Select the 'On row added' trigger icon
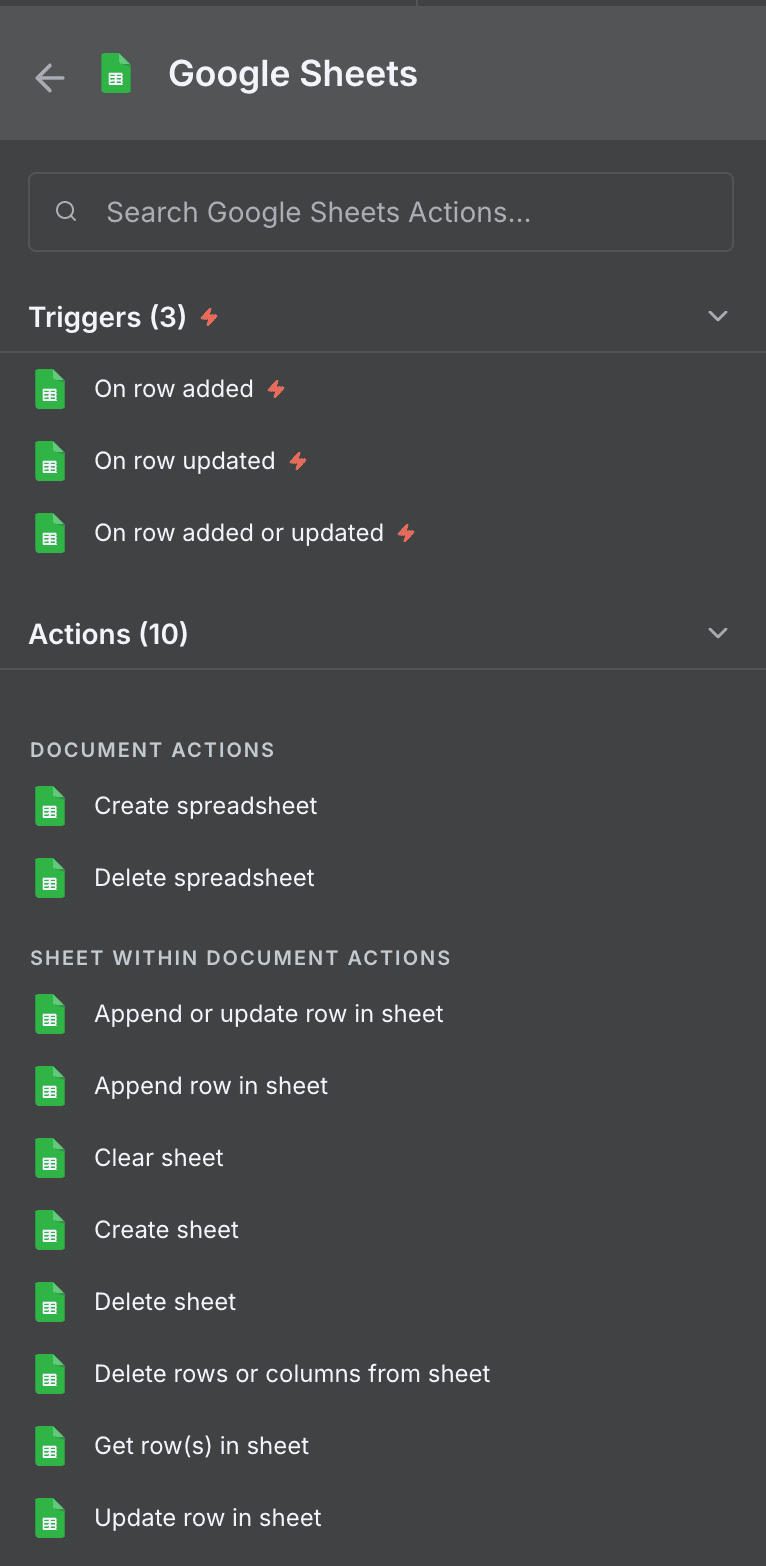 pyautogui.click(x=50, y=389)
